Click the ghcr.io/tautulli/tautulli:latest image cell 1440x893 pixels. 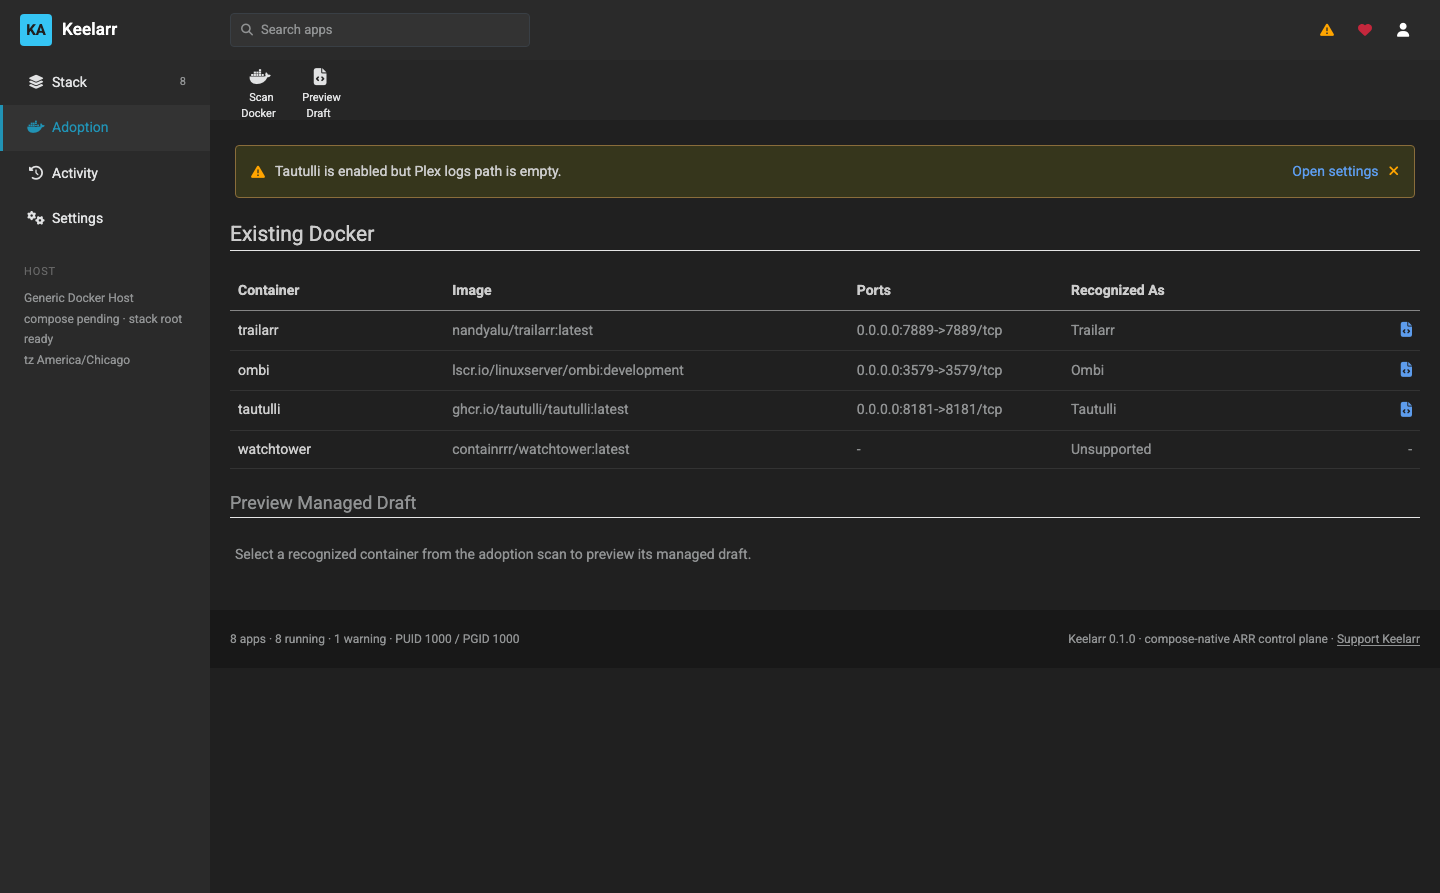[540, 409]
